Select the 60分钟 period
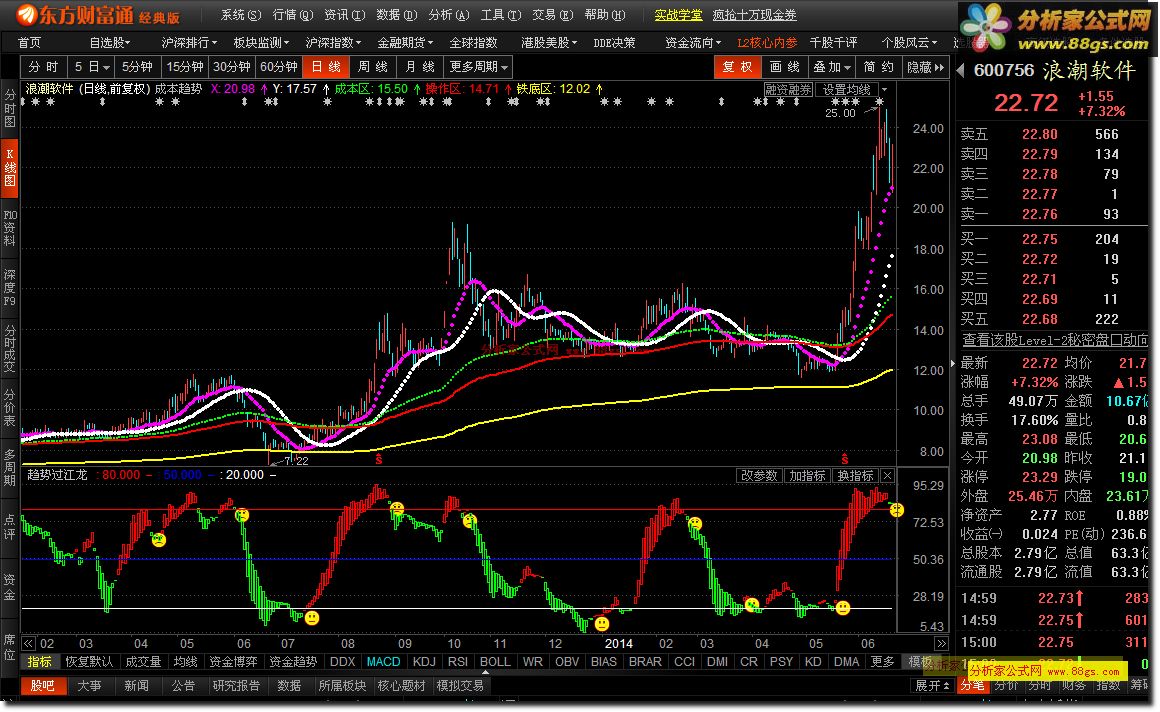 tap(279, 67)
